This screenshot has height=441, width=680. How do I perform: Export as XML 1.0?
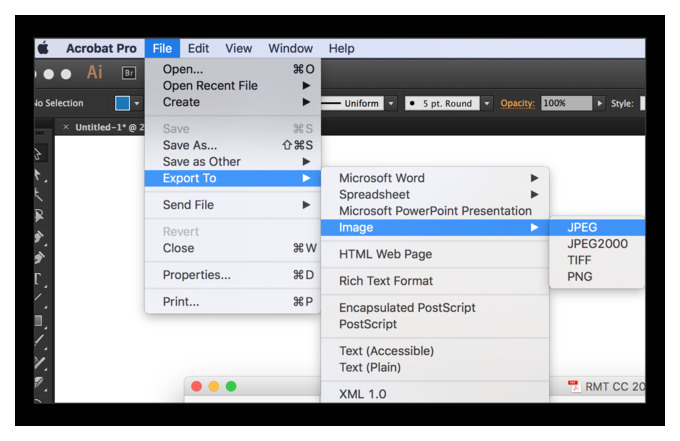435,394
